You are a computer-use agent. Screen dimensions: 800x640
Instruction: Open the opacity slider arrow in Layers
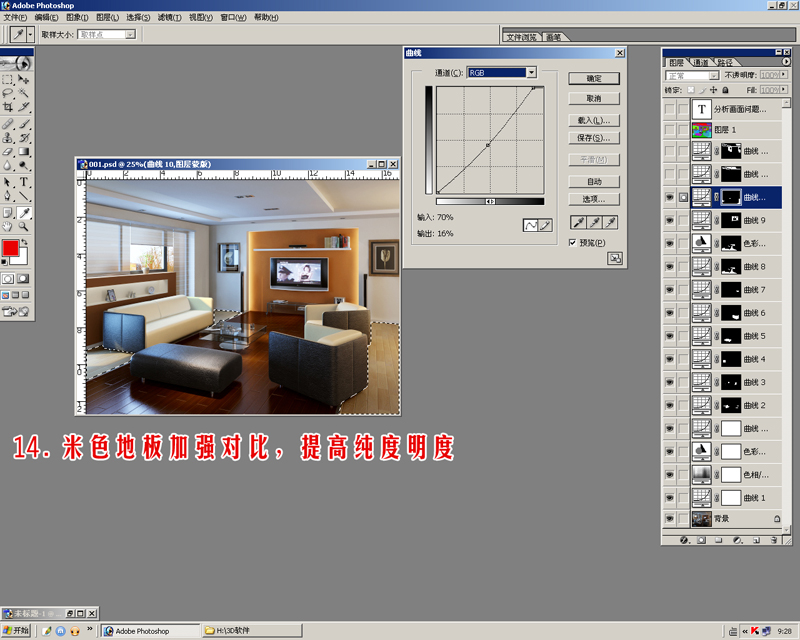(784, 75)
